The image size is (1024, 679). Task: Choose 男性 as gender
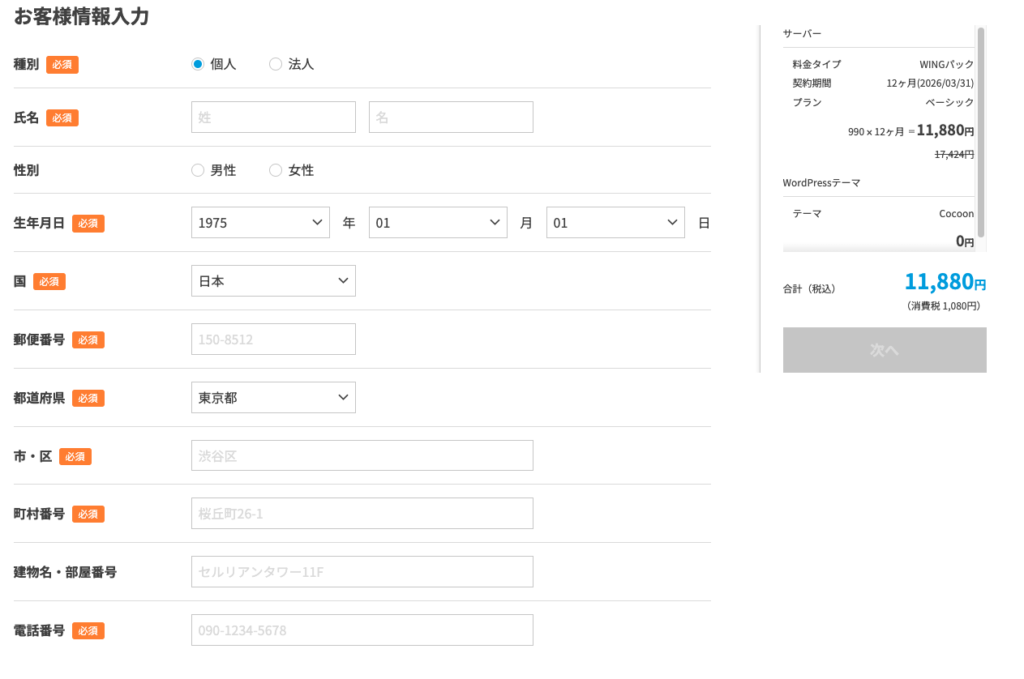coord(198,171)
